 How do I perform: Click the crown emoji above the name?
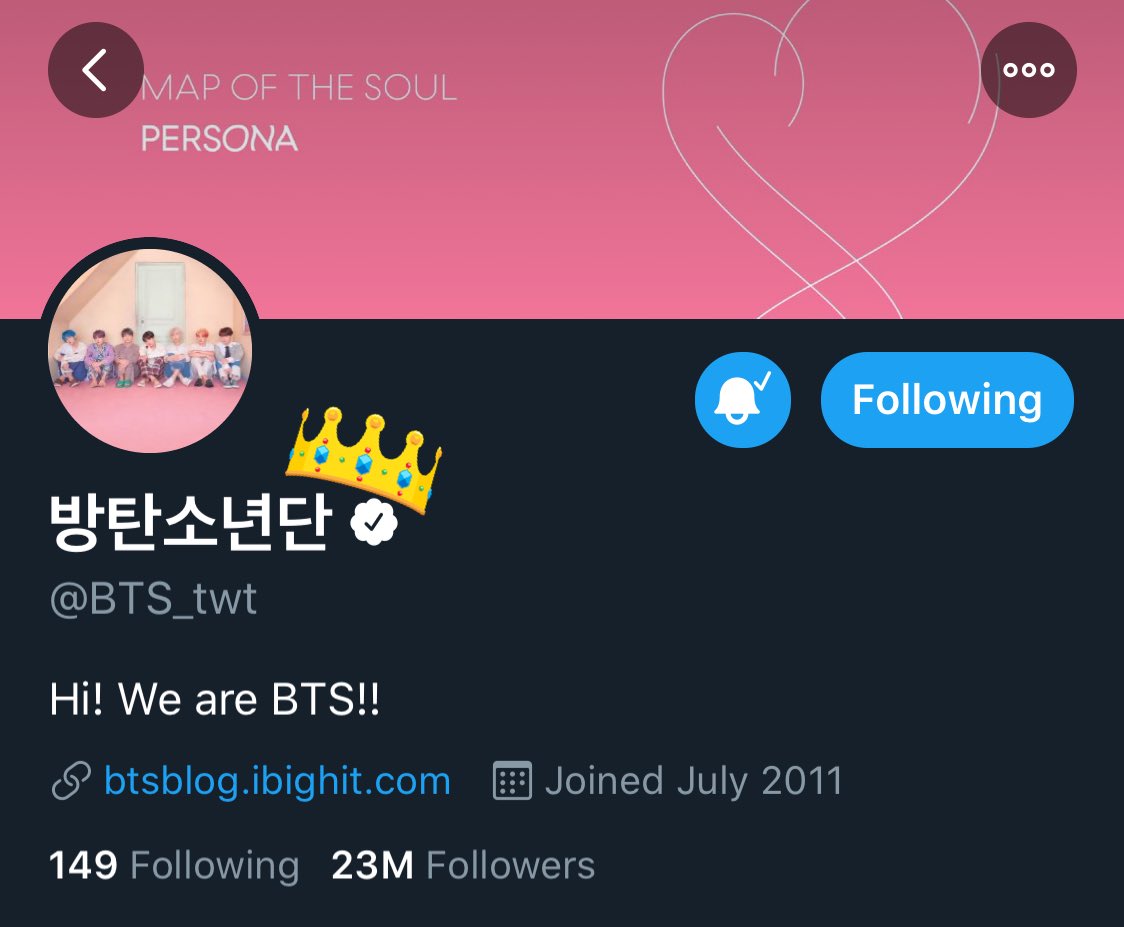click(x=363, y=459)
